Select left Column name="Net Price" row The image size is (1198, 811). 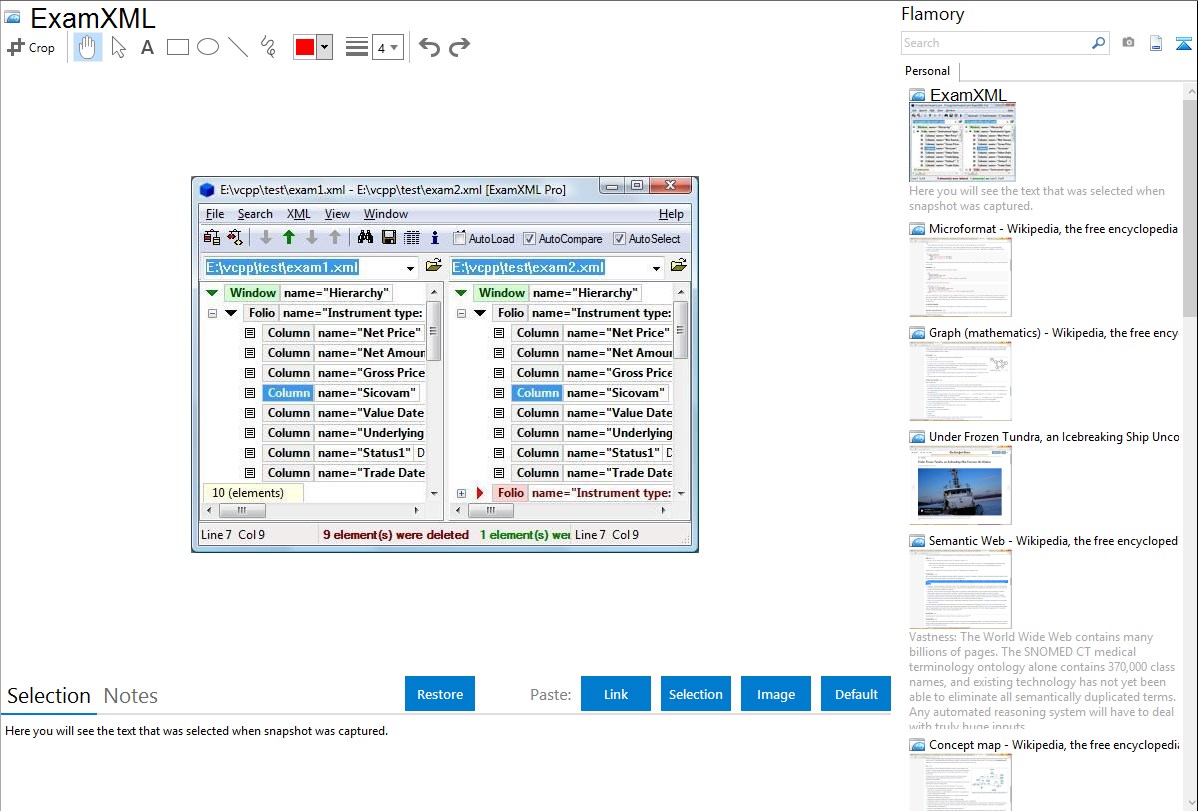(x=342, y=333)
